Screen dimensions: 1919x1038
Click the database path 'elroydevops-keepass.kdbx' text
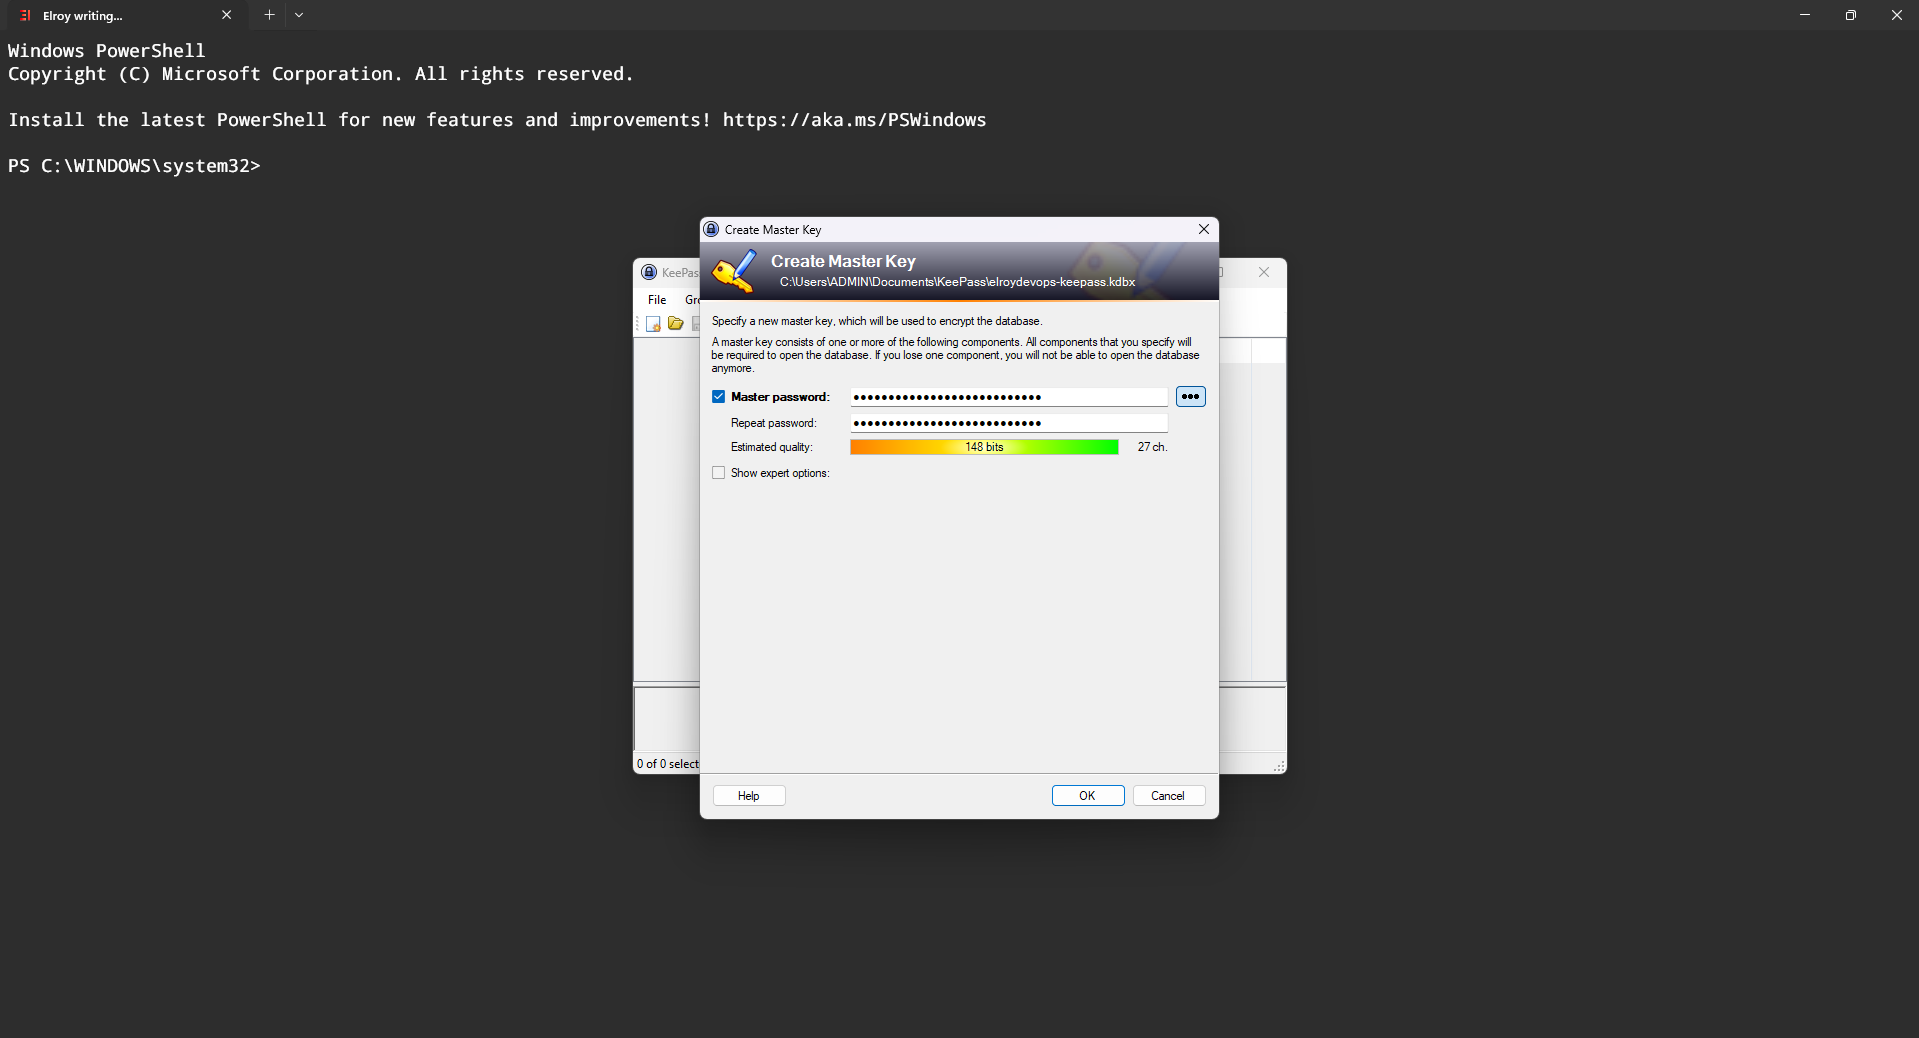tap(1063, 282)
